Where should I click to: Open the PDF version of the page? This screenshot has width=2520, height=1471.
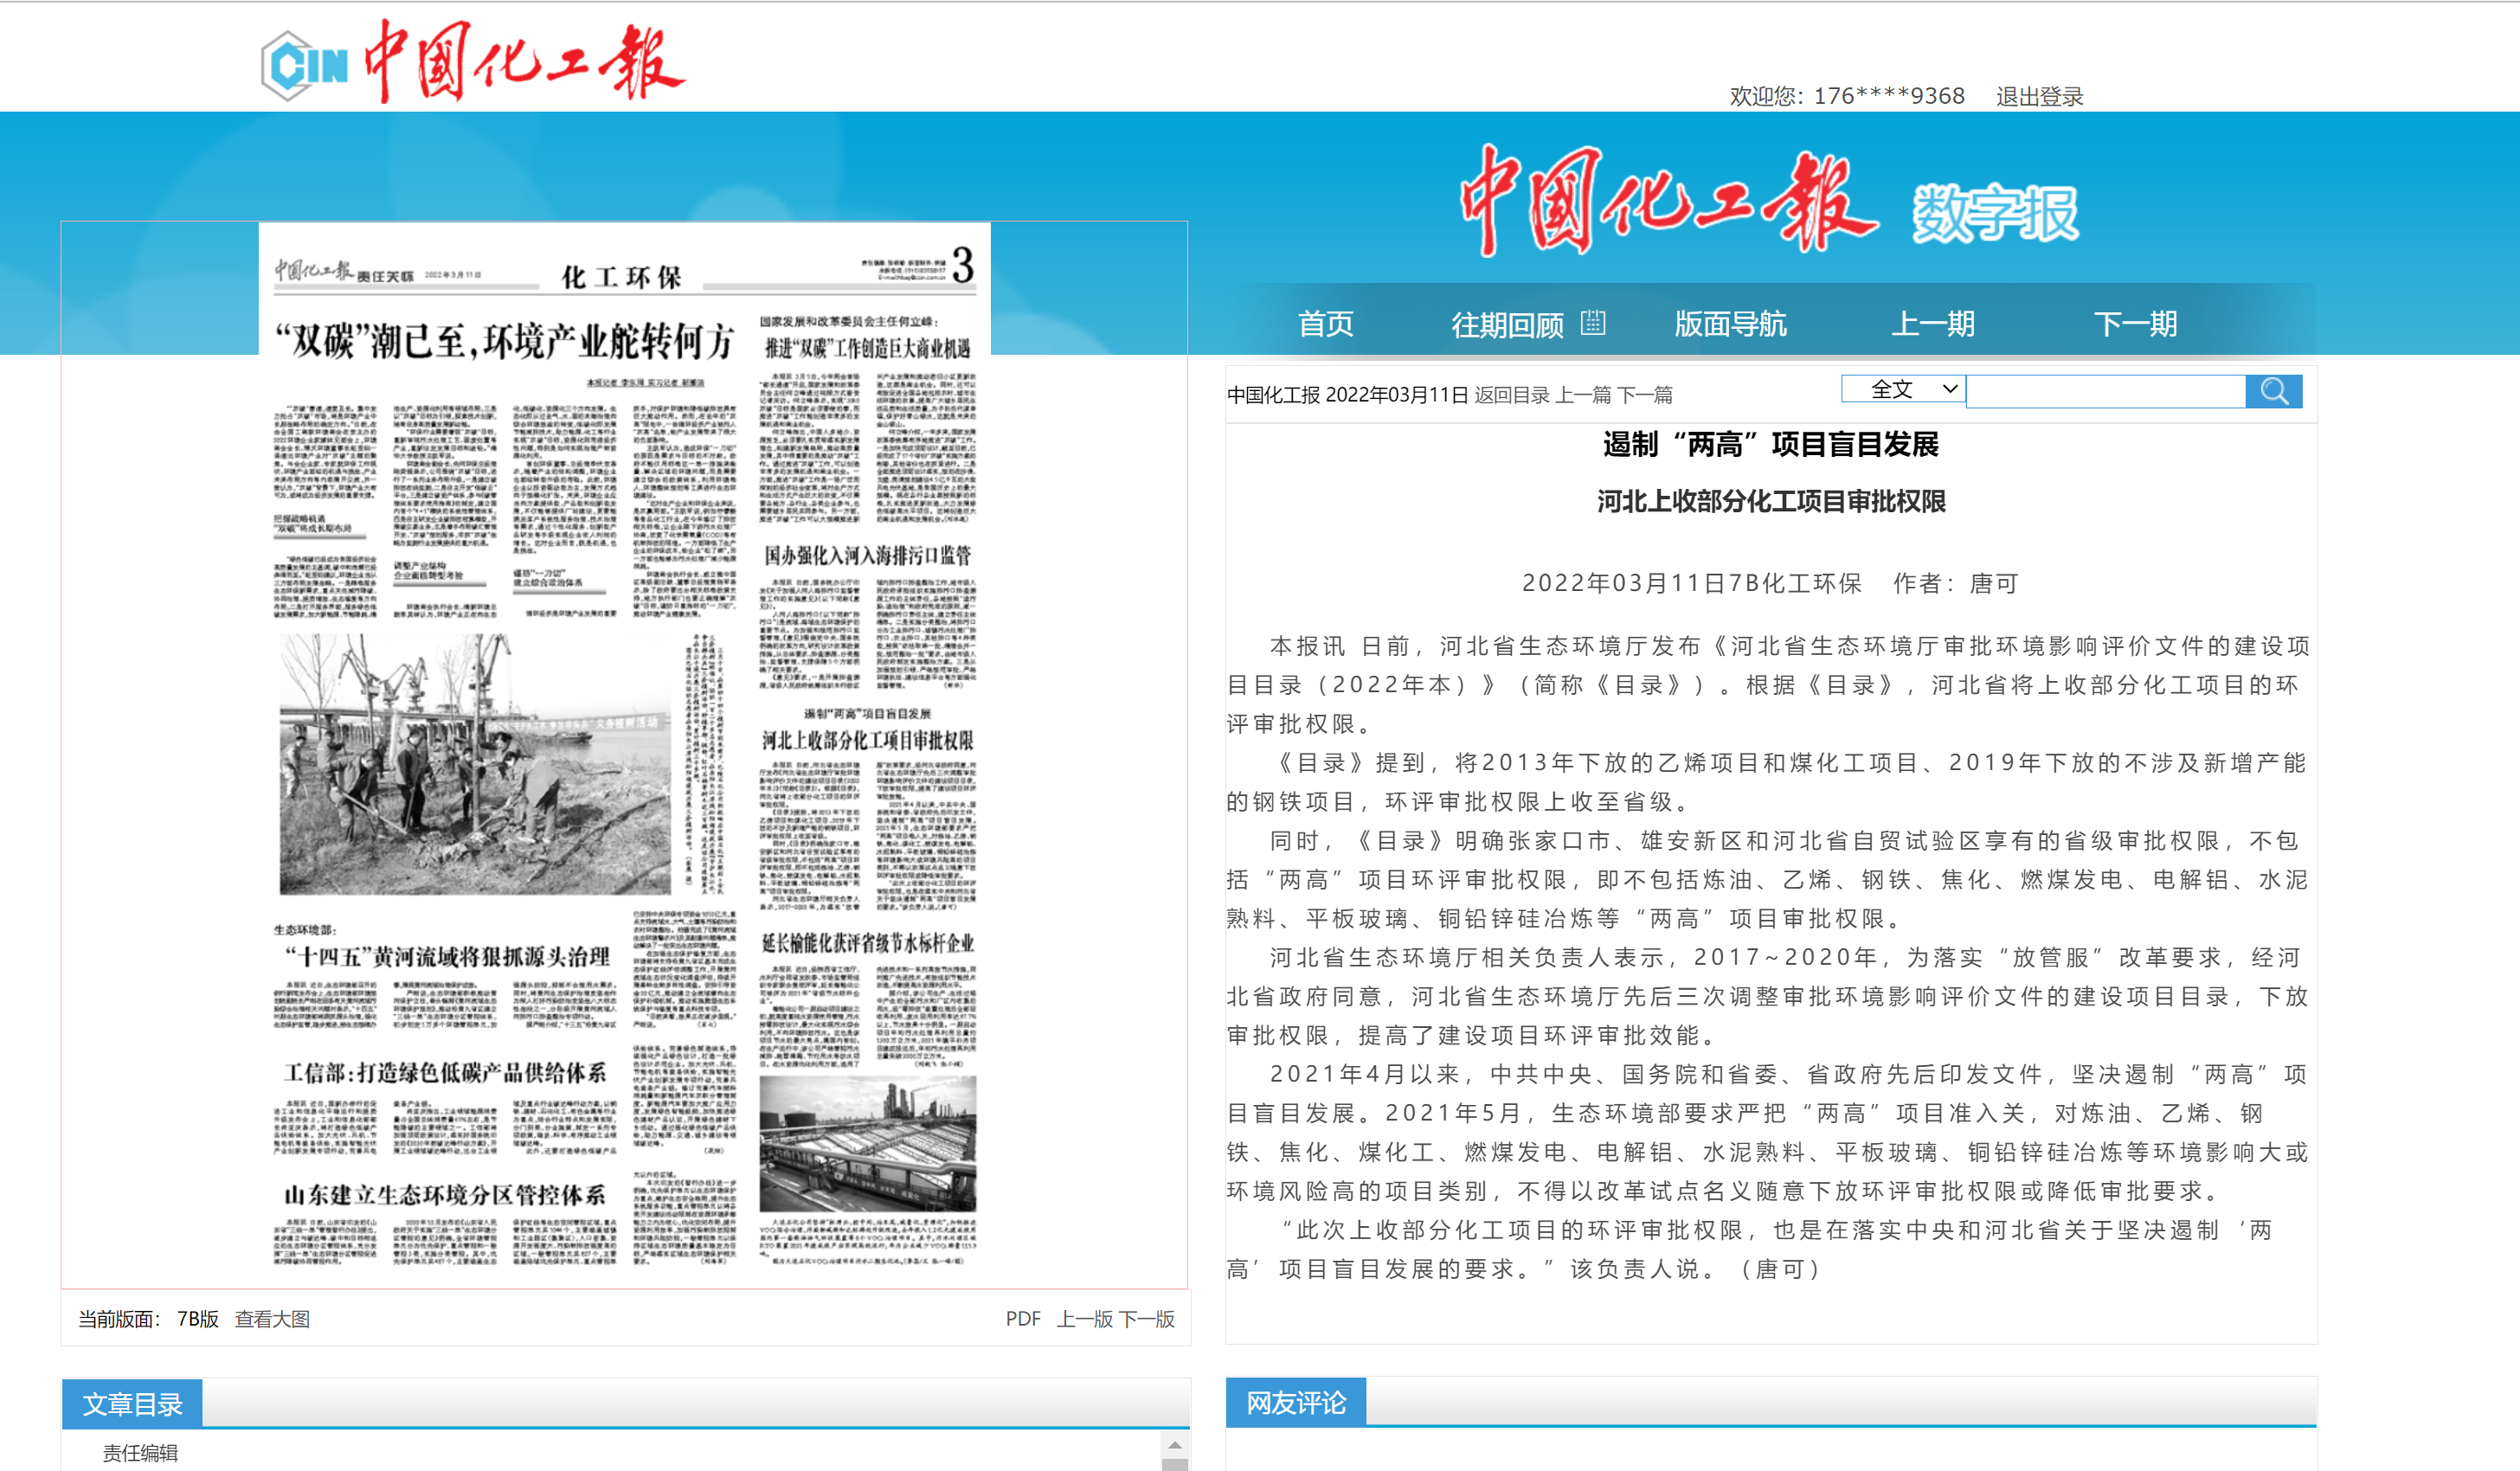click(1022, 1319)
